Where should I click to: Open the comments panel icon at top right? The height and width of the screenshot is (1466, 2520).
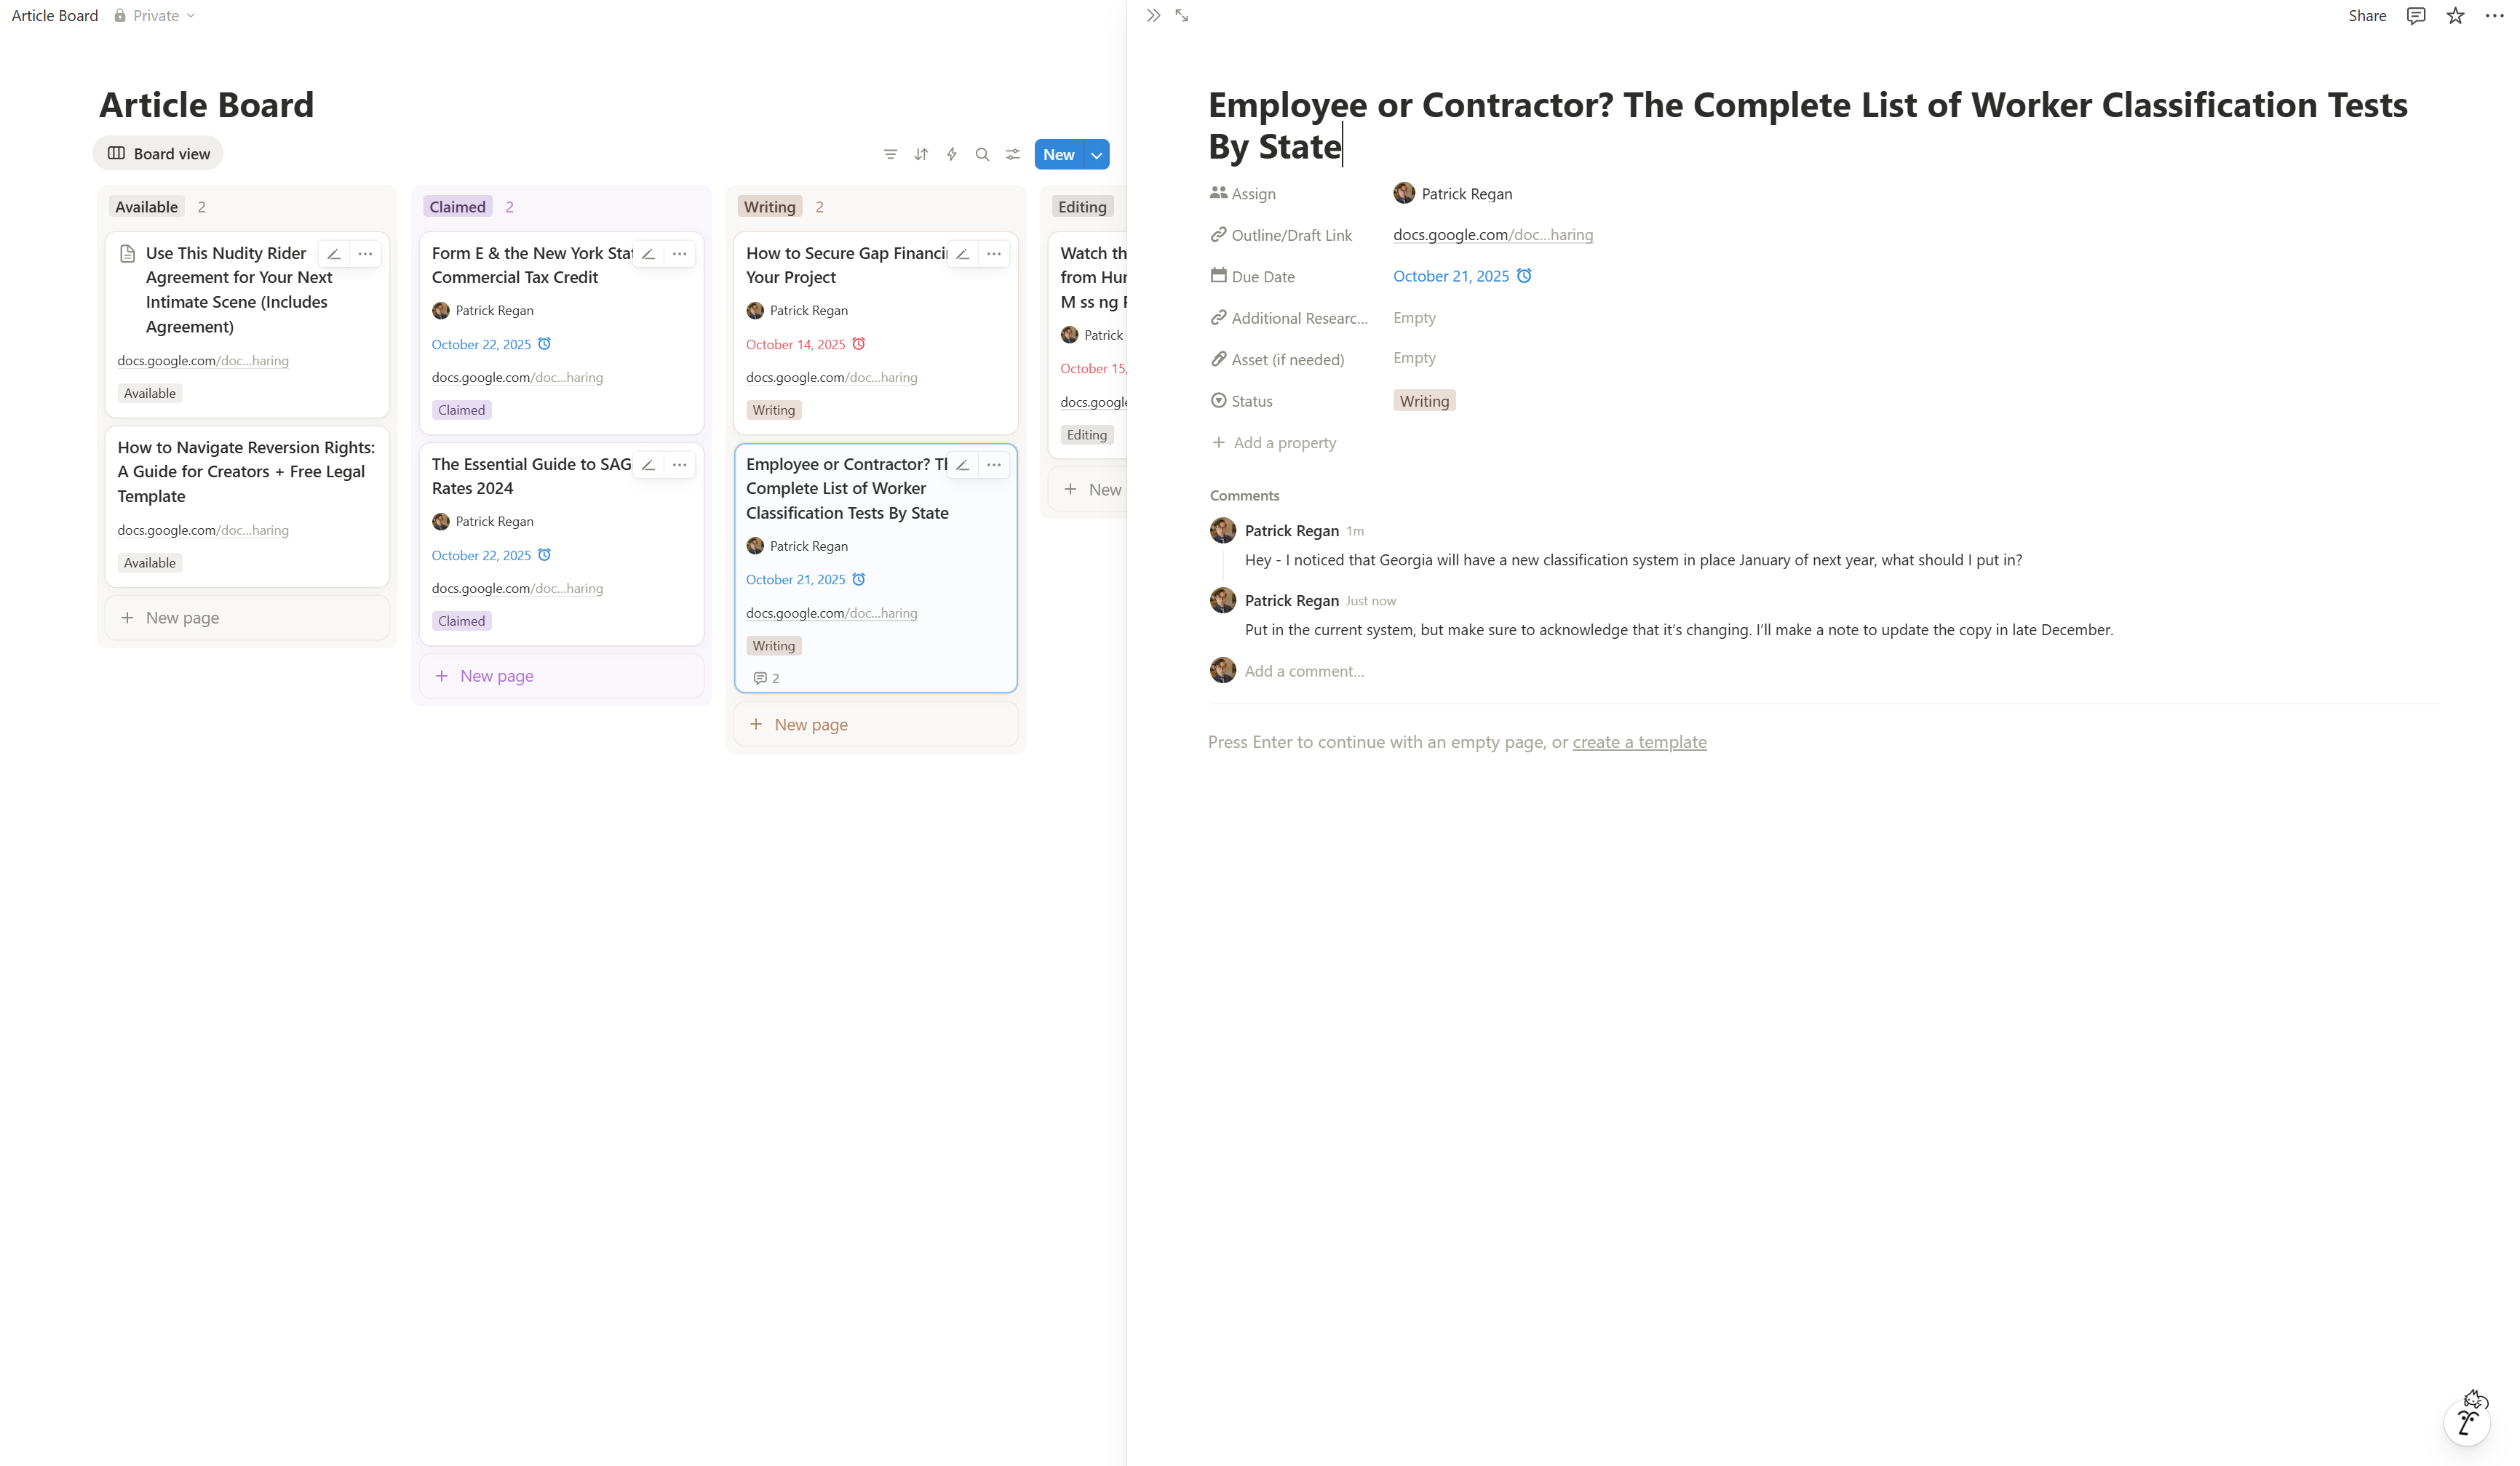2416,15
